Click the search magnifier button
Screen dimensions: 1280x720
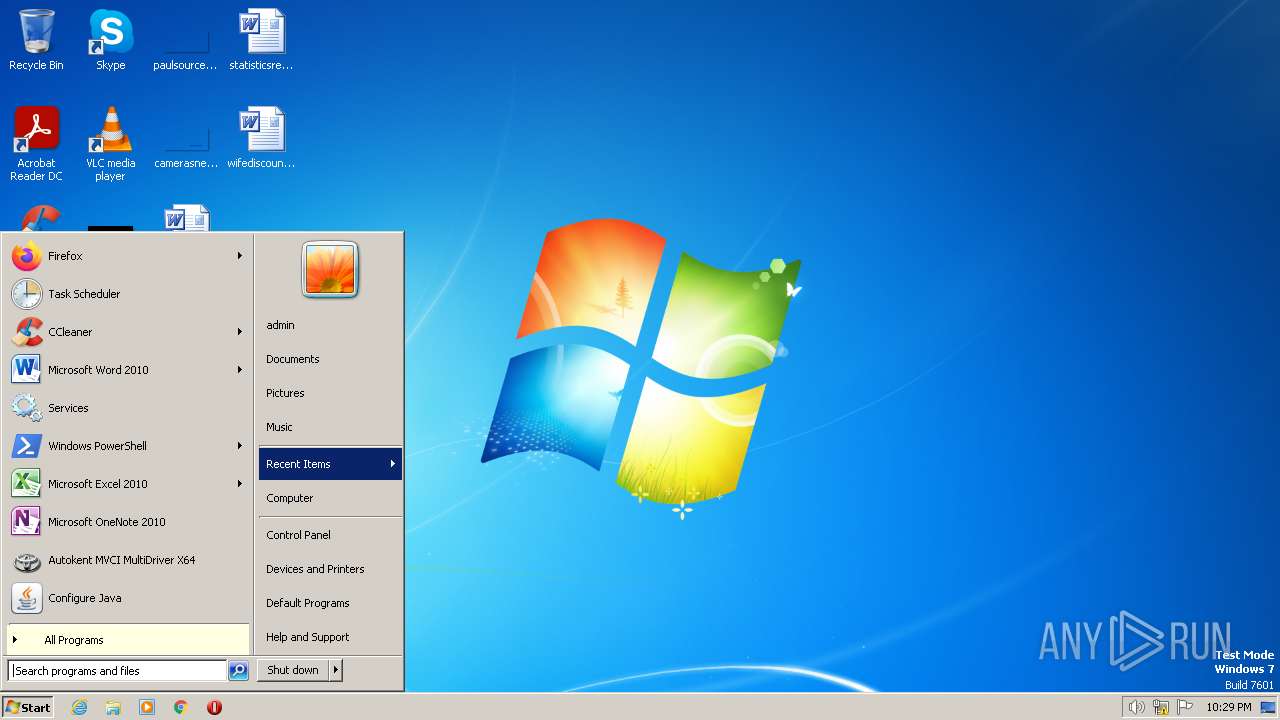[x=238, y=671]
